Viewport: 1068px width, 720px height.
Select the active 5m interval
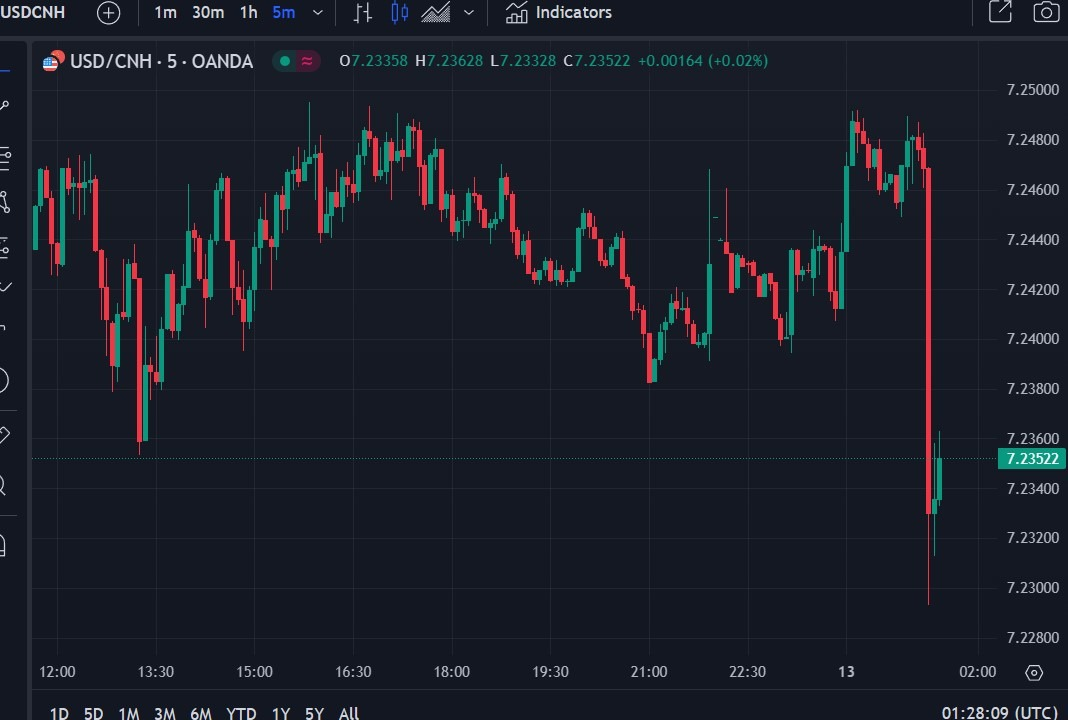(x=283, y=12)
